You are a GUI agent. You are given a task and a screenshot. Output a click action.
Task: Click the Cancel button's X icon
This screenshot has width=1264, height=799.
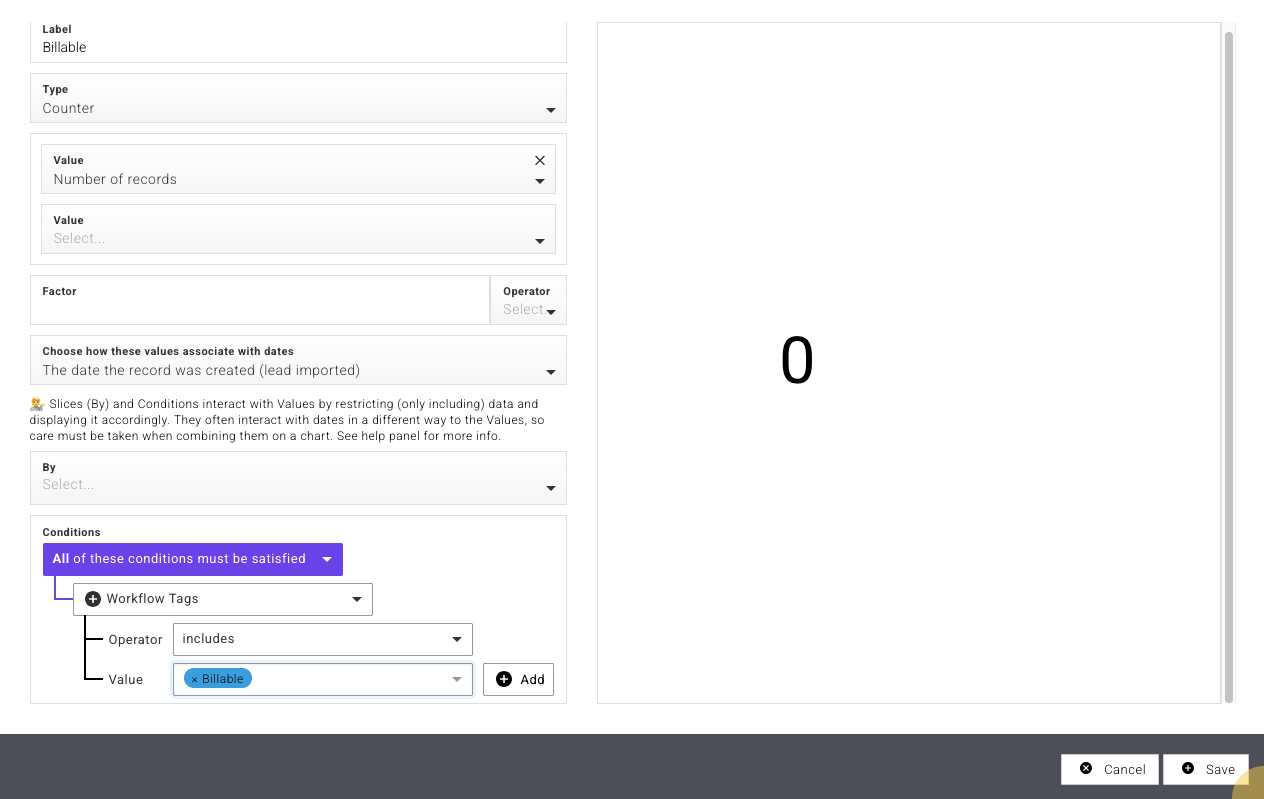(1086, 769)
